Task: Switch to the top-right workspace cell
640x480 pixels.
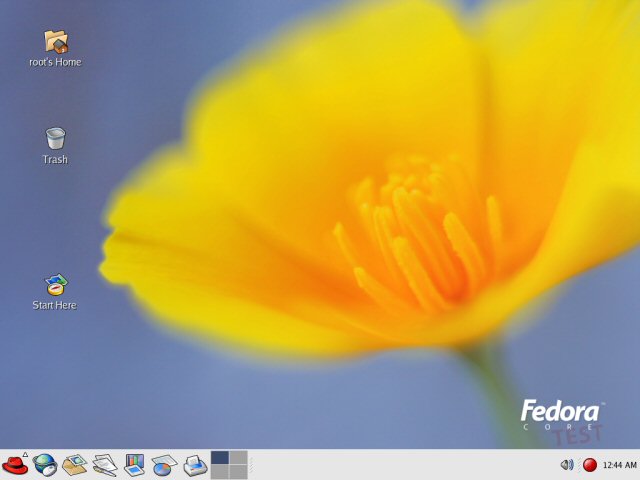Action: (x=238, y=458)
